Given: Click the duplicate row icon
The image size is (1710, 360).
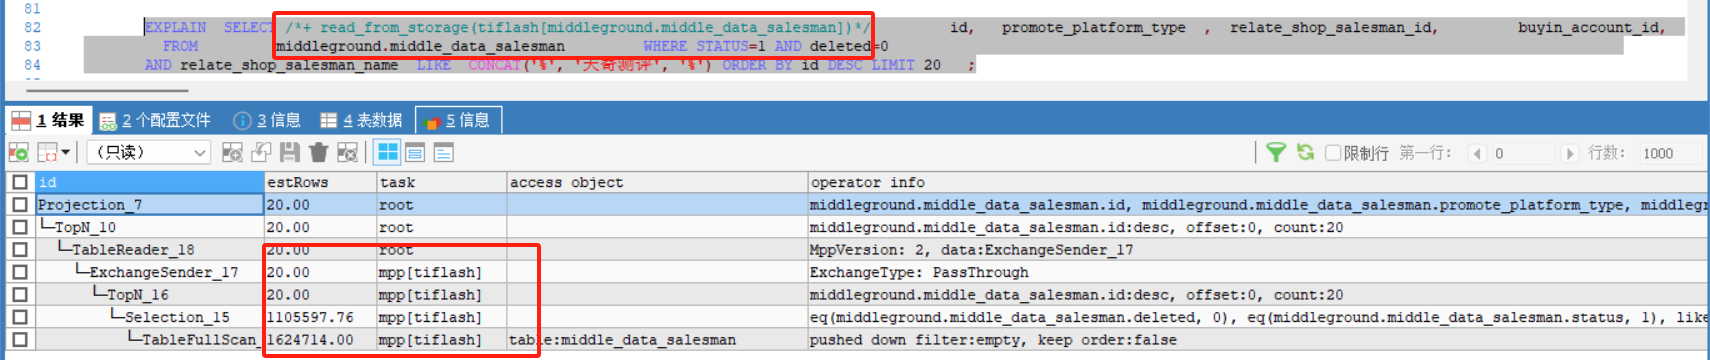Looking at the screenshot, I should (x=261, y=152).
